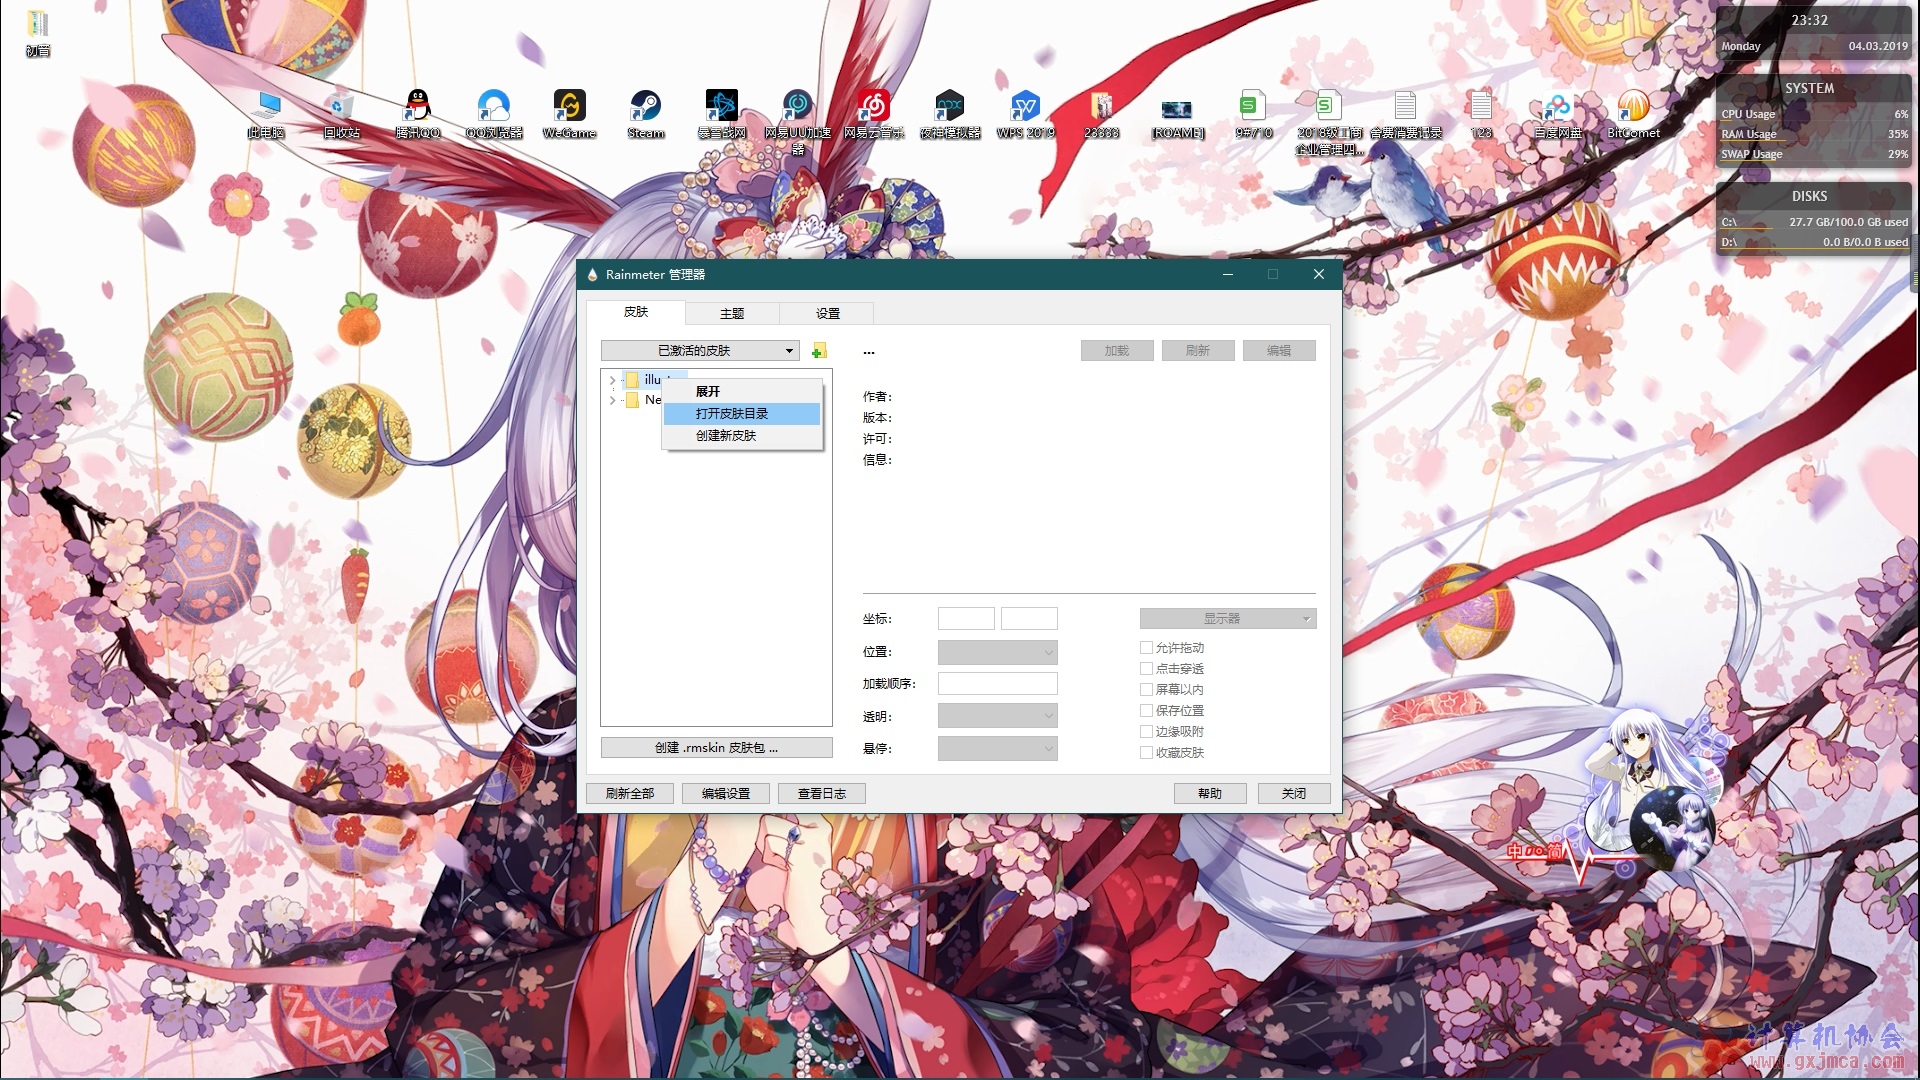Click the 23:32 clock widget
The height and width of the screenshot is (1080, 1920).
pyautogui.click(x=1809, y=20)
